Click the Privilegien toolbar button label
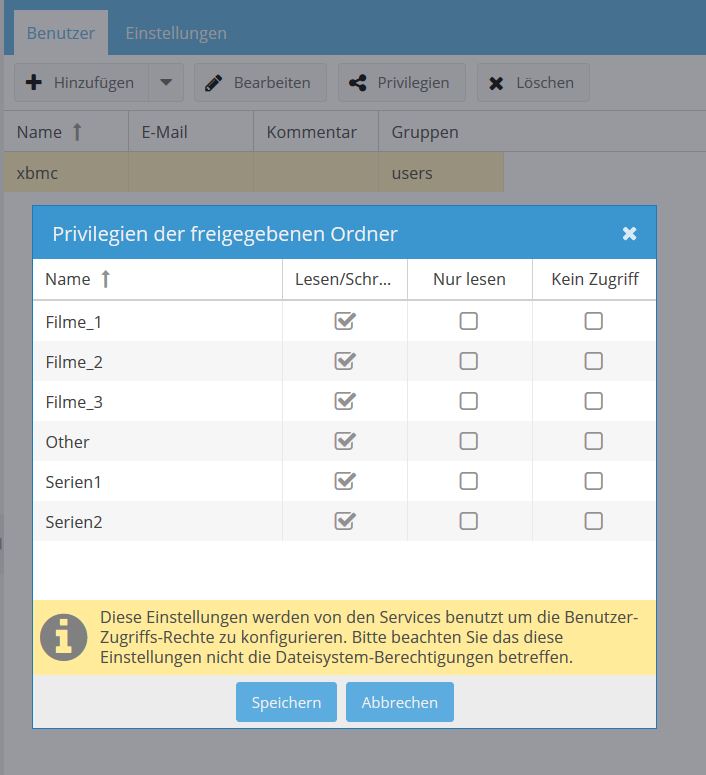 (x=413, y=83)
